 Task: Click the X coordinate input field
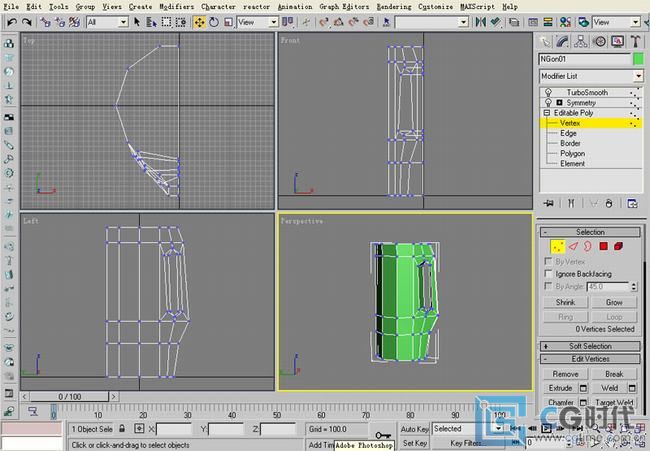click(173, 429)
